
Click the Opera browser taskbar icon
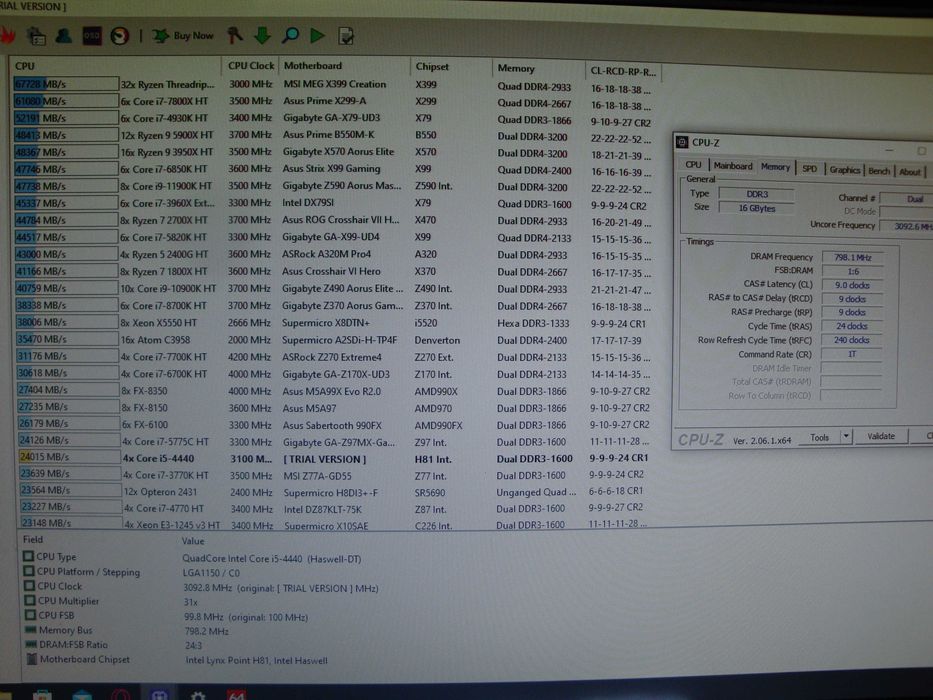coord(121,695)
